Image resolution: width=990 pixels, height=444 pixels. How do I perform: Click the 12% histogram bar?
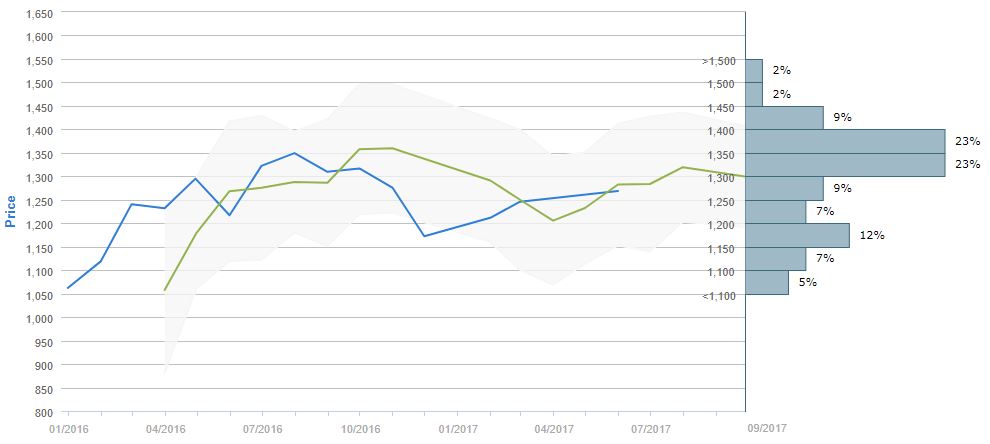(x=797, y=235)
